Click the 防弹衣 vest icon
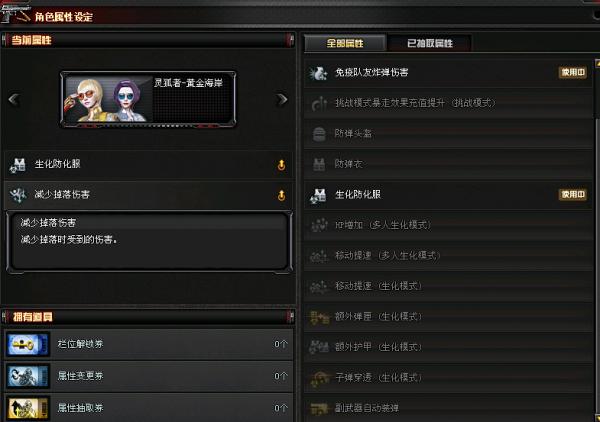This screenshot has width=600, height=422. (319, 165)
